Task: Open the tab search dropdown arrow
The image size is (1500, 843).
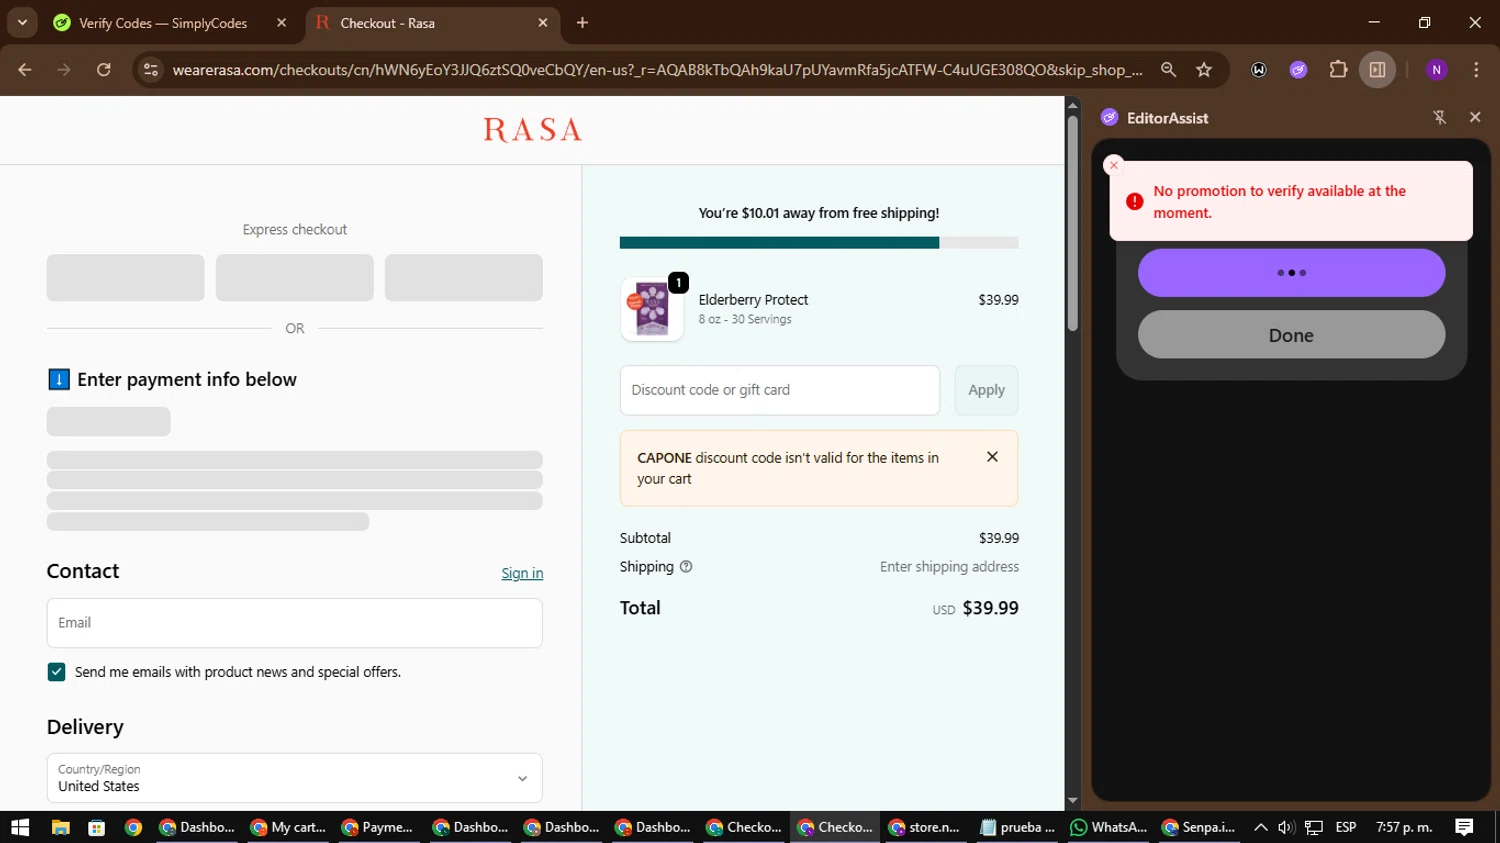Action: point(22,22)
